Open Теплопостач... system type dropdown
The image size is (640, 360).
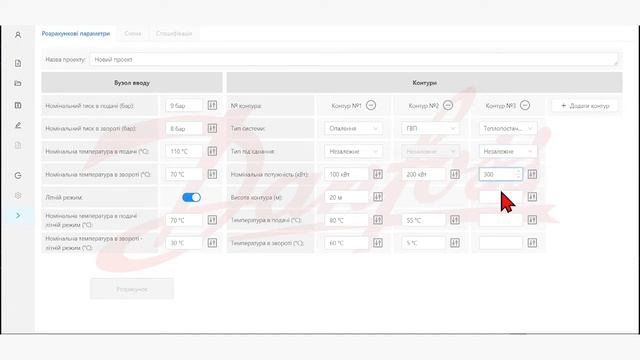pyautogui.click(x=508, y=129)
